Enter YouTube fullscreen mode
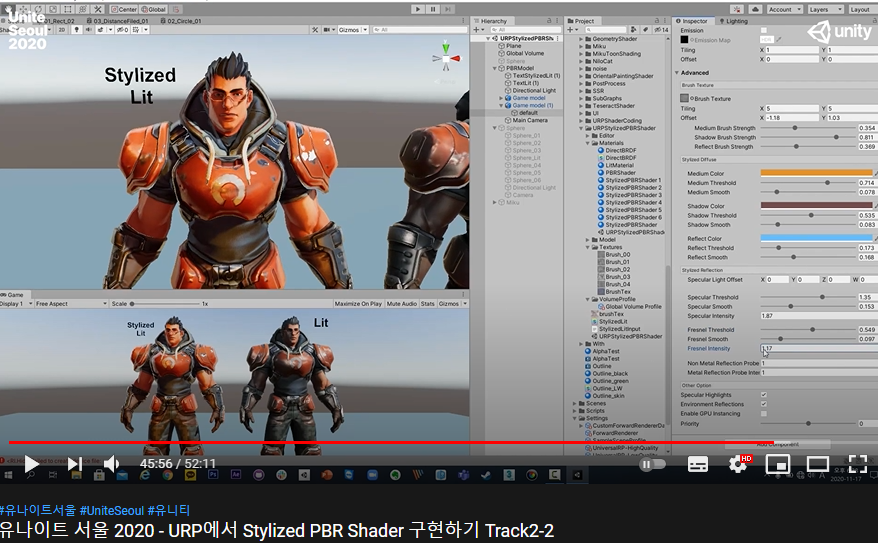 [858, 464]
